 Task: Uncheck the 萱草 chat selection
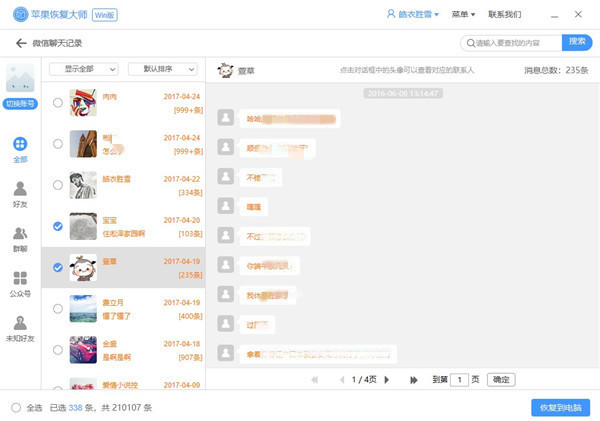point(58,268)
